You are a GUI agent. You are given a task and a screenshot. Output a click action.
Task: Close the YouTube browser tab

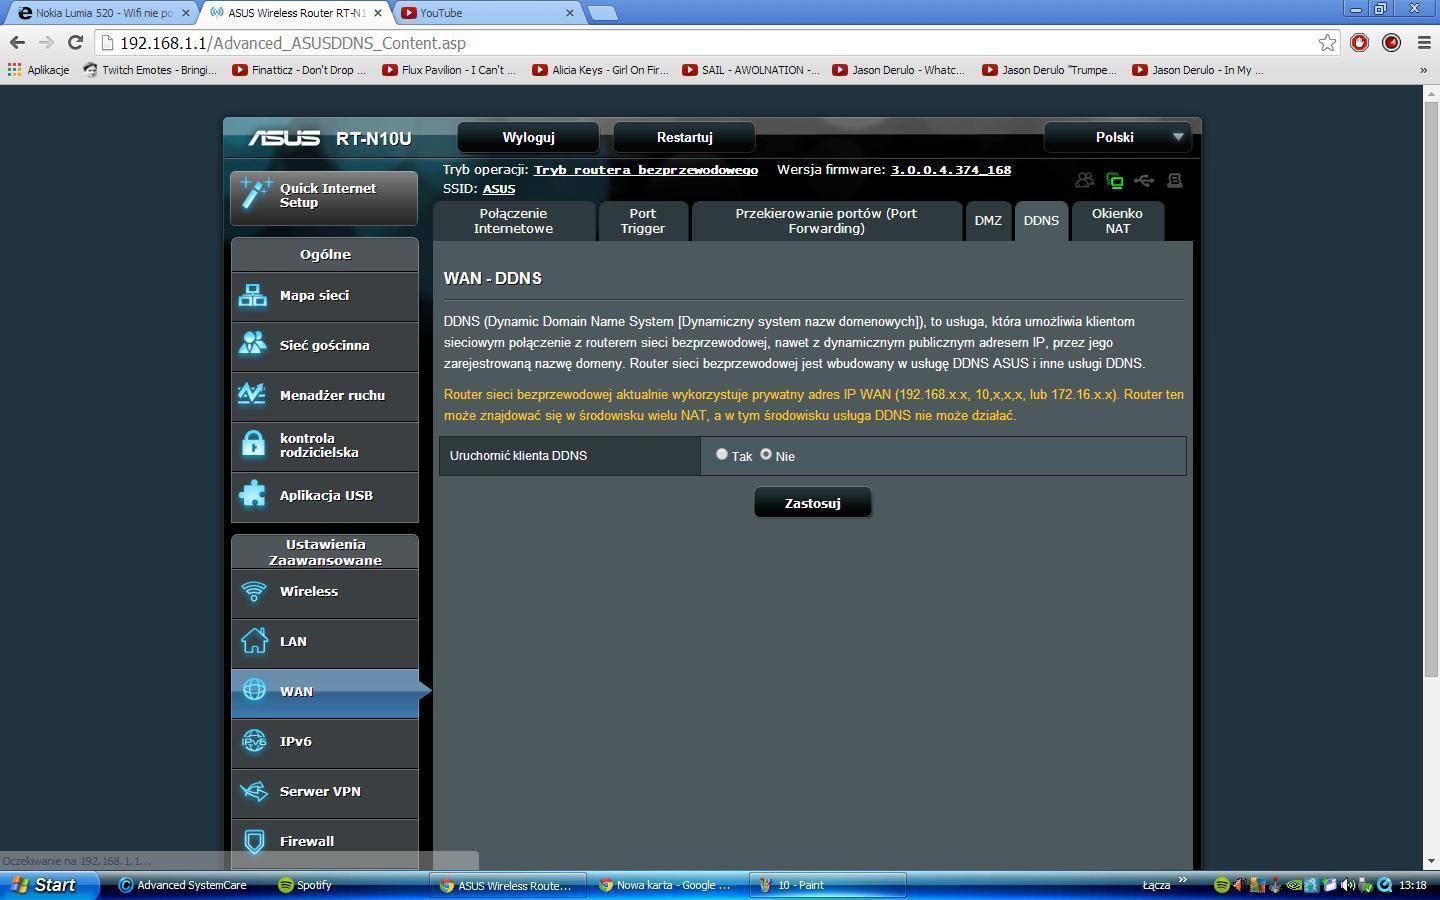(570, 13)
